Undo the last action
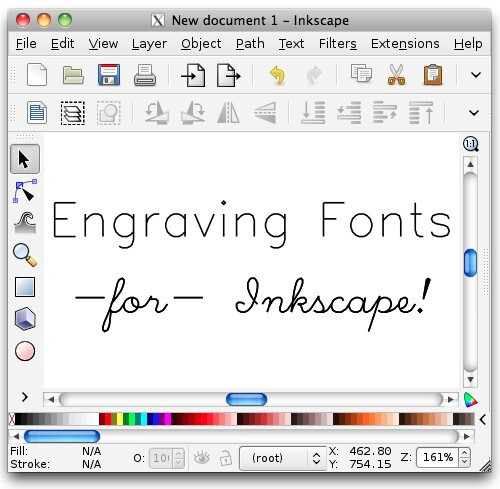This screenshot has height=489, width=500. (x=277, y=75)
